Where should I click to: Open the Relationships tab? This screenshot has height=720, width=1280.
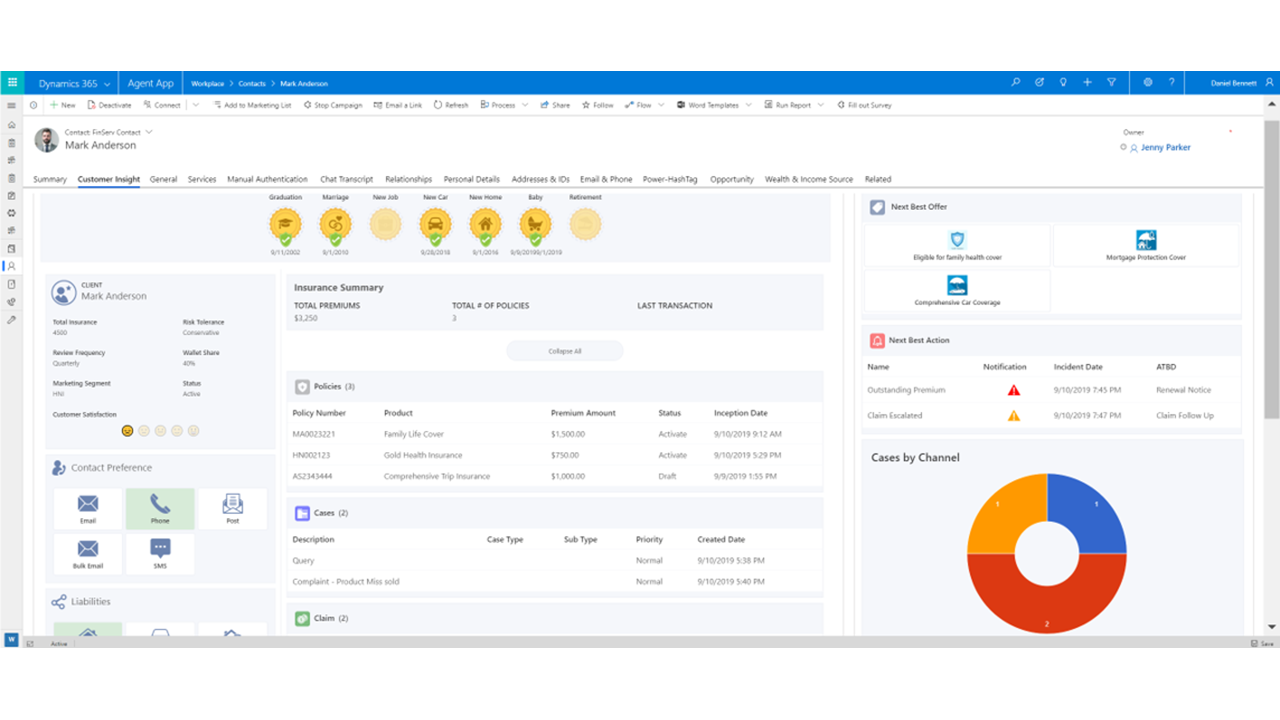(x=408, y=179)
